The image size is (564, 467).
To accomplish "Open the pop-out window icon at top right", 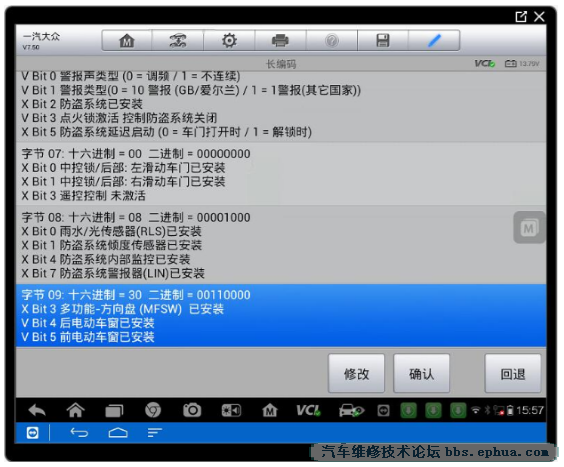I will (x=521, y=17).
